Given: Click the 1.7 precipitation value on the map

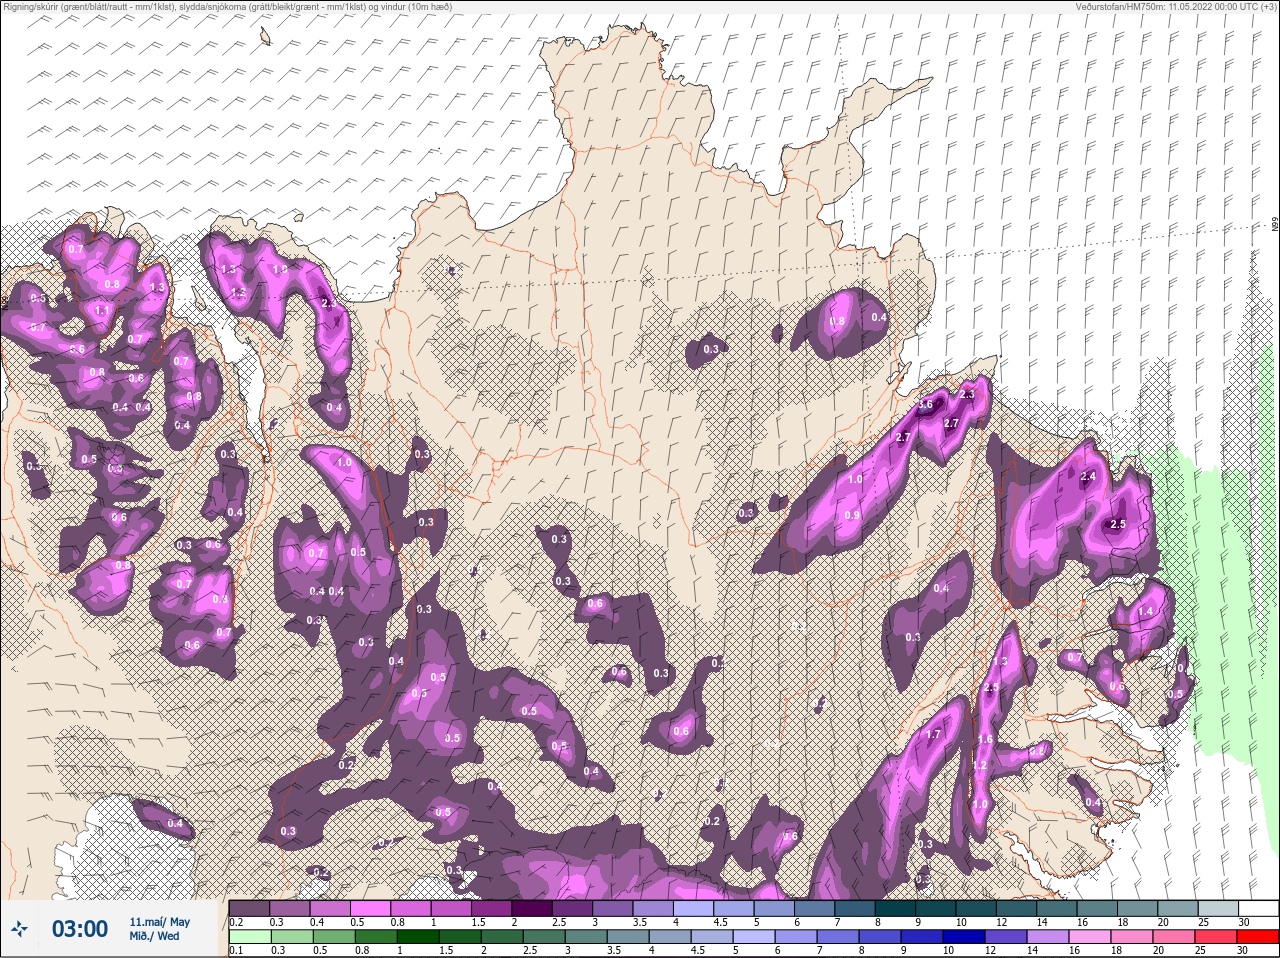Looking at the screenshot, I should [x=933, y=735].
